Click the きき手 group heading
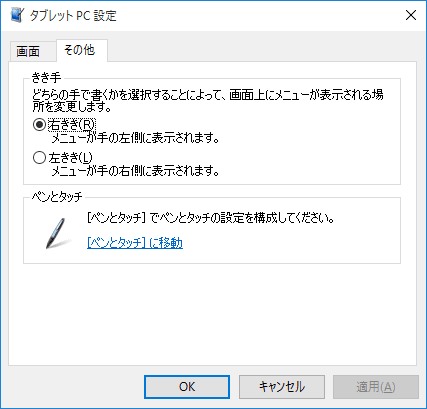 coord(46,78)
